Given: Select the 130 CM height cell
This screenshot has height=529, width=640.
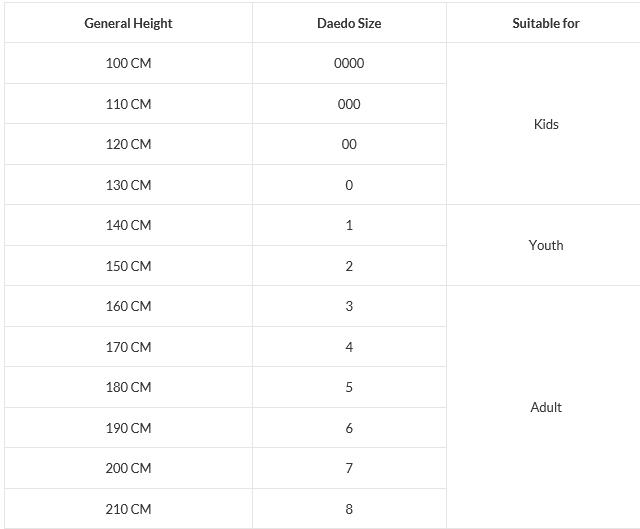Looking at the screenshot, I should pos(129,185).
